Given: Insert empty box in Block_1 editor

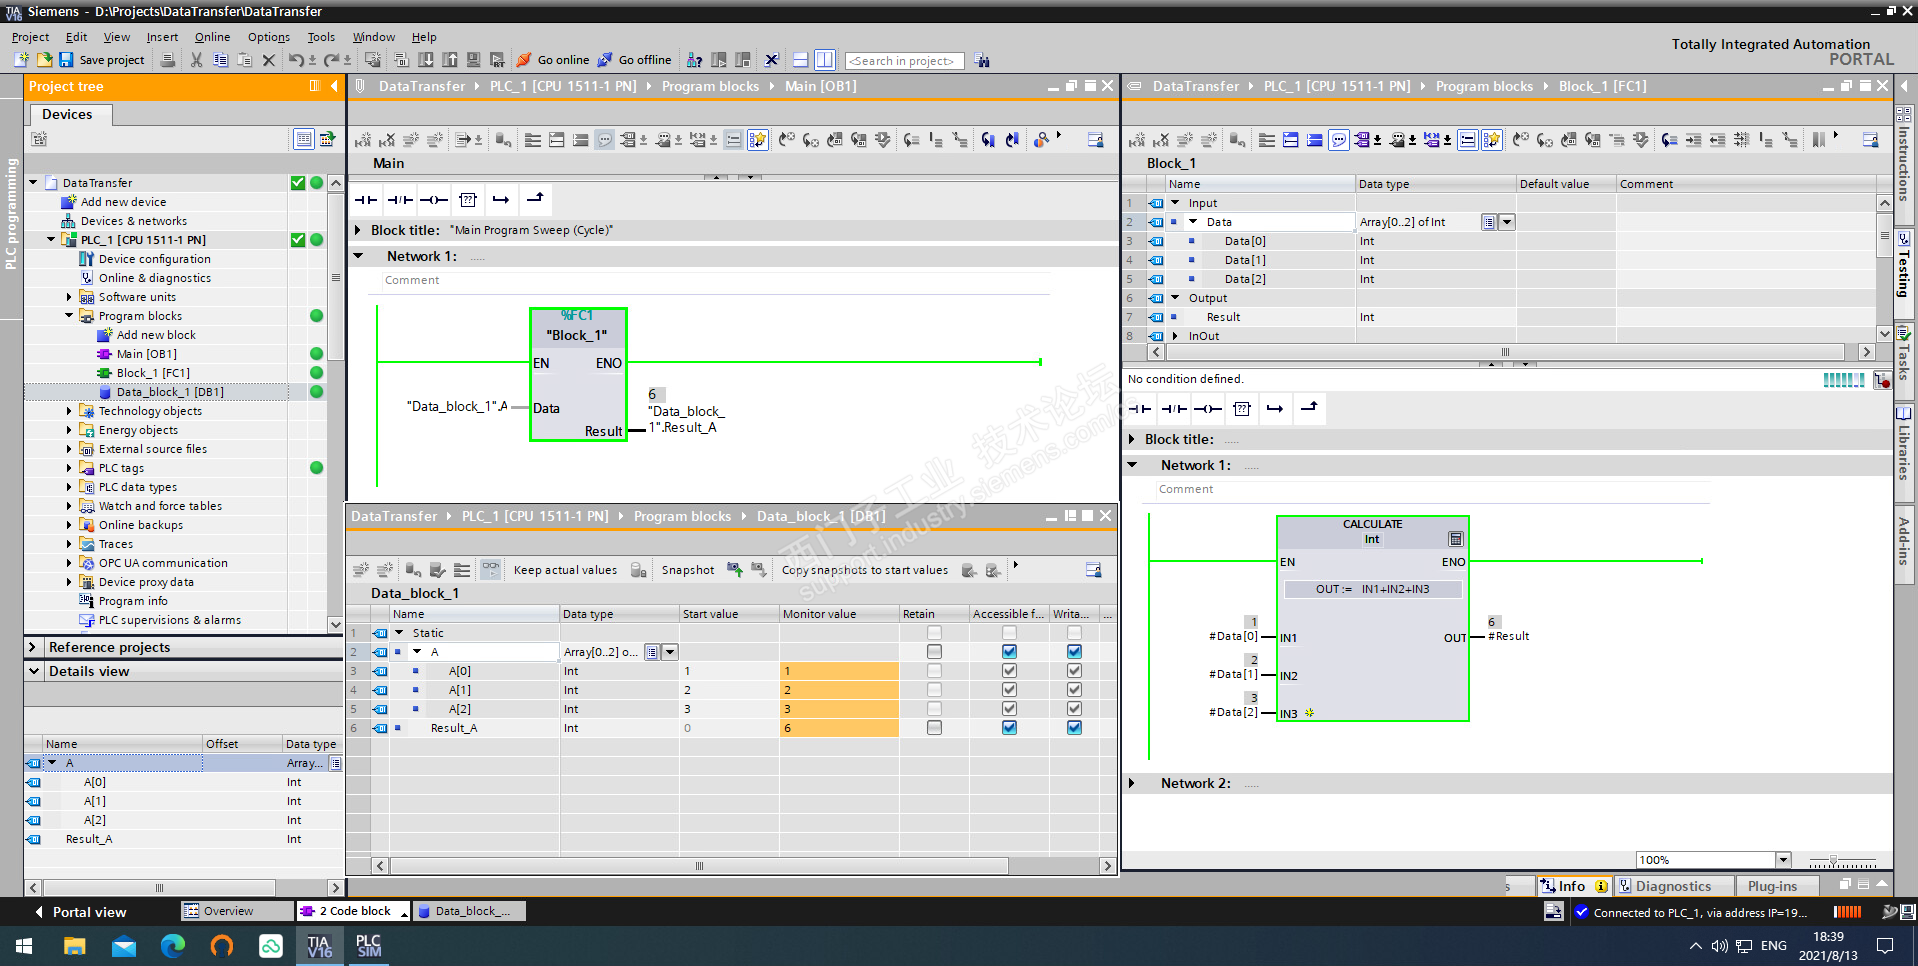Looking at the screenshot, I should (1242, 408).
